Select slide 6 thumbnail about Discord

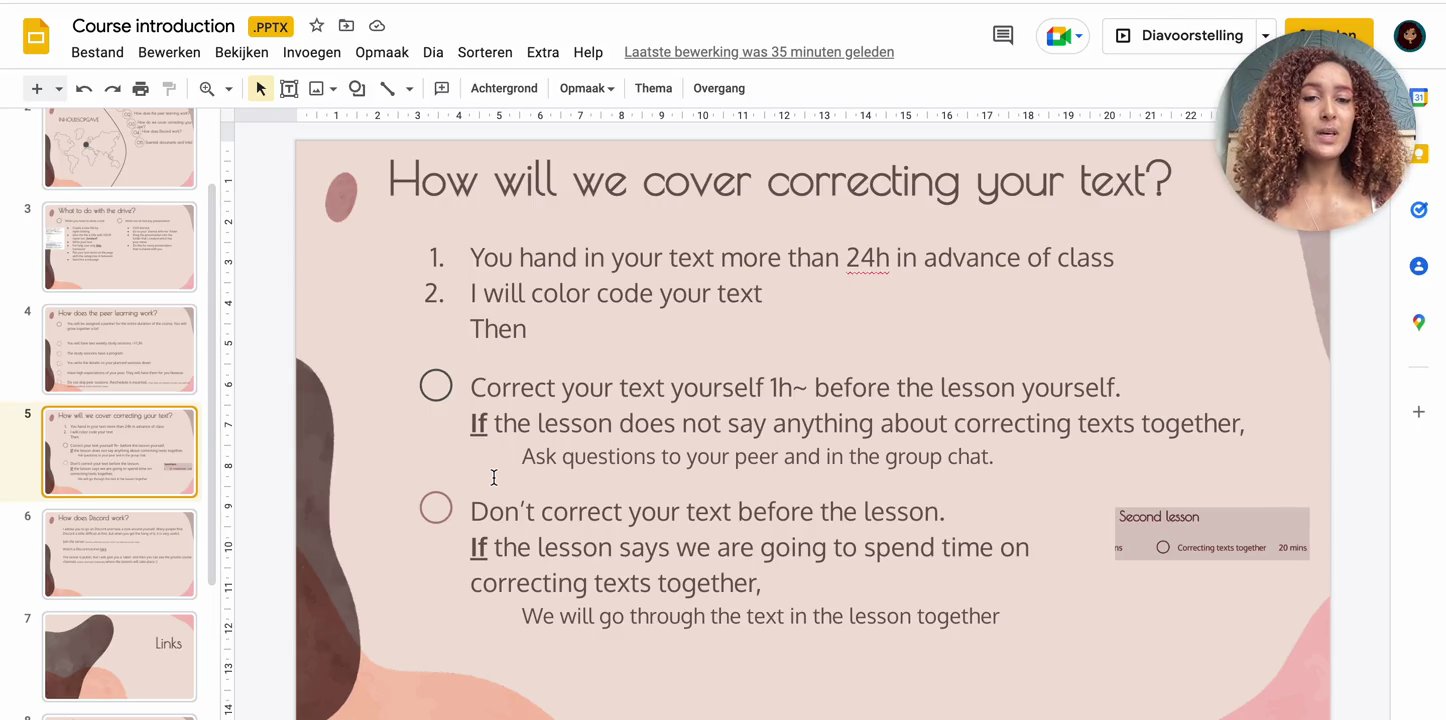(x=119, y=553)
